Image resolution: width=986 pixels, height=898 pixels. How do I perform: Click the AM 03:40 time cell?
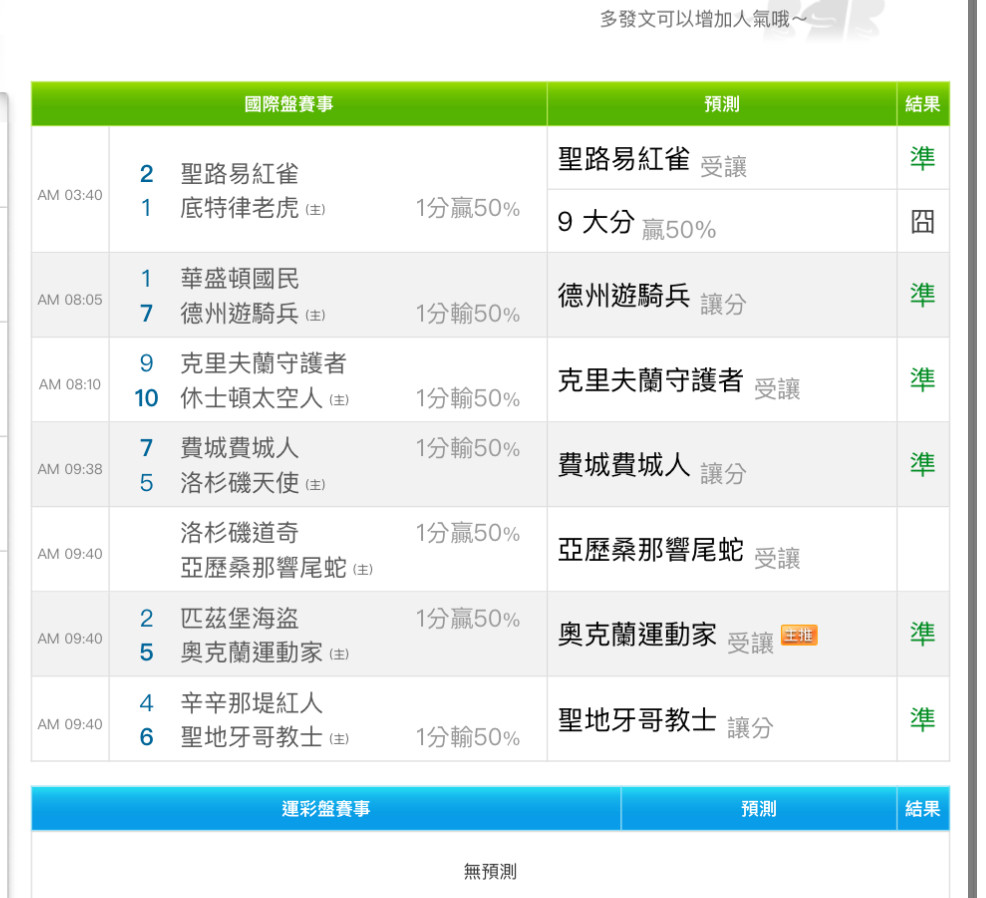70,195
